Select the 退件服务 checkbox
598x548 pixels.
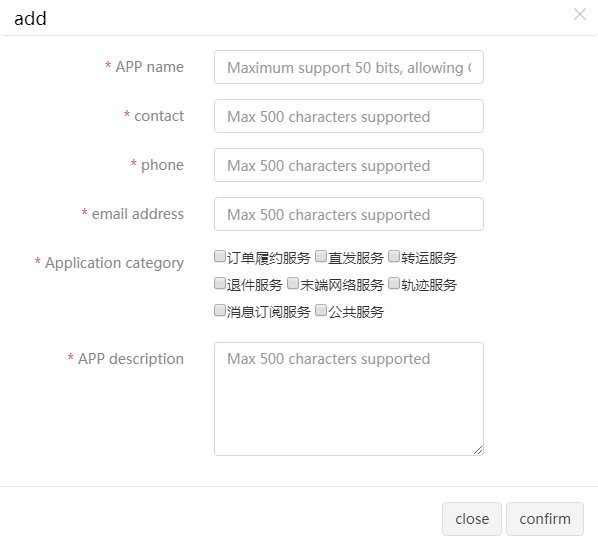(x=220, y=283)
